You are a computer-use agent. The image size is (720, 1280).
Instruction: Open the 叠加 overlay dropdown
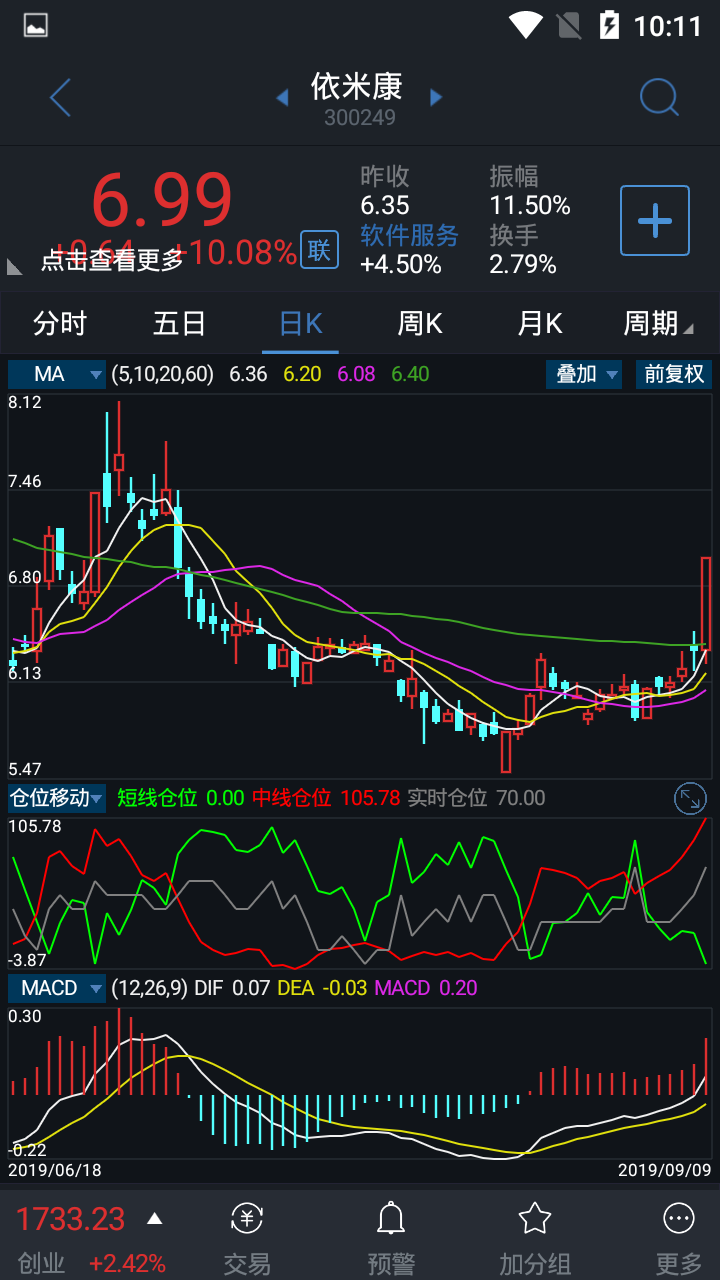click(x=584, y=374)
